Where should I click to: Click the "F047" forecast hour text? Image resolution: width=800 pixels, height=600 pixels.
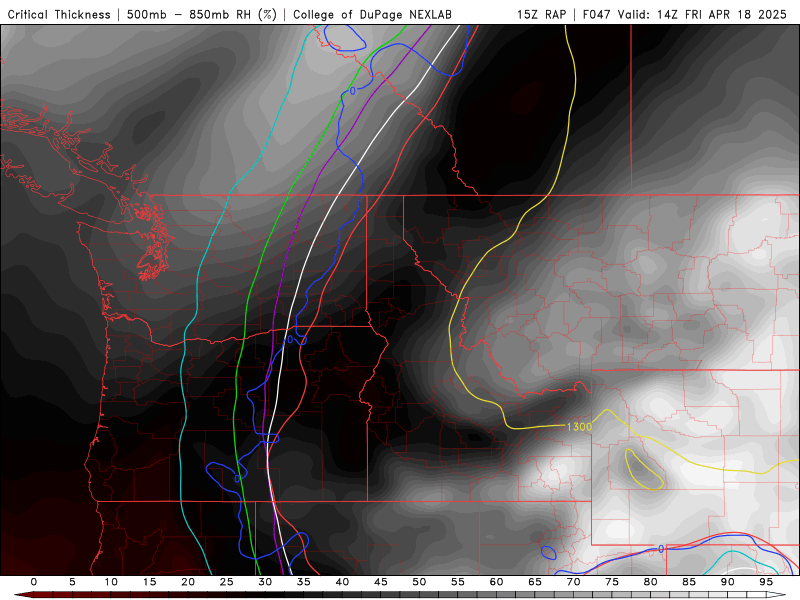tap(597, 14)
